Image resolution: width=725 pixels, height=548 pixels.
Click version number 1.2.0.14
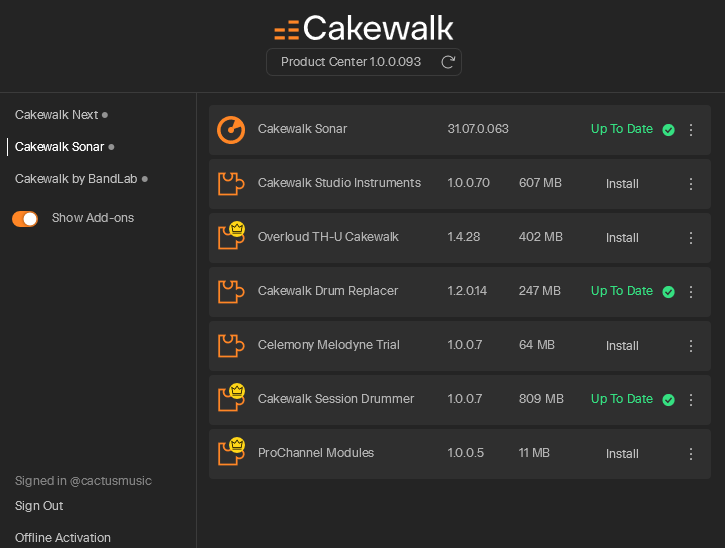coord(467,291)
